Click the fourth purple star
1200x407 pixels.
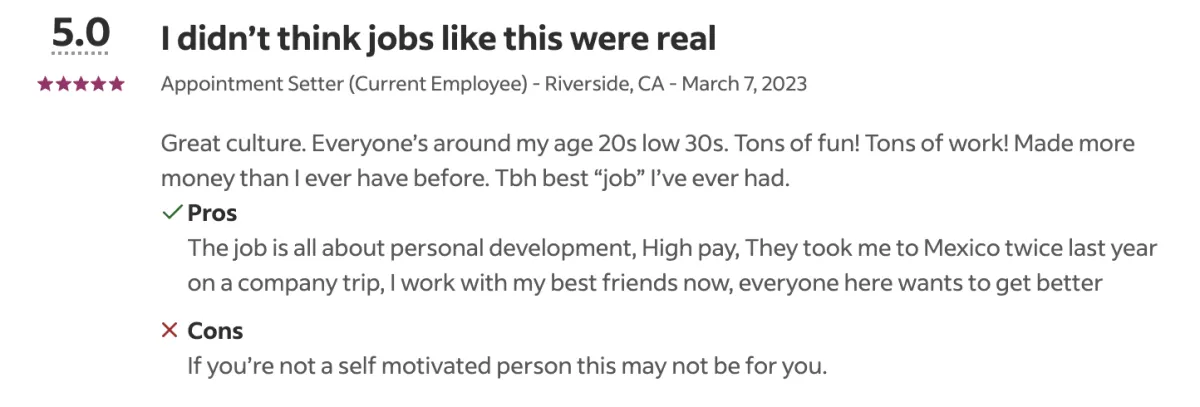(x=99, y=84)
